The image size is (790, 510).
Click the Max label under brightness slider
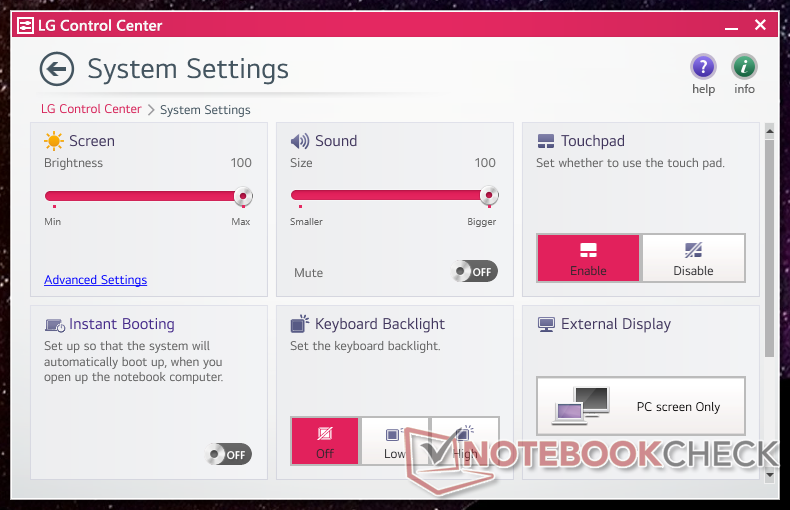click(241, 222)
